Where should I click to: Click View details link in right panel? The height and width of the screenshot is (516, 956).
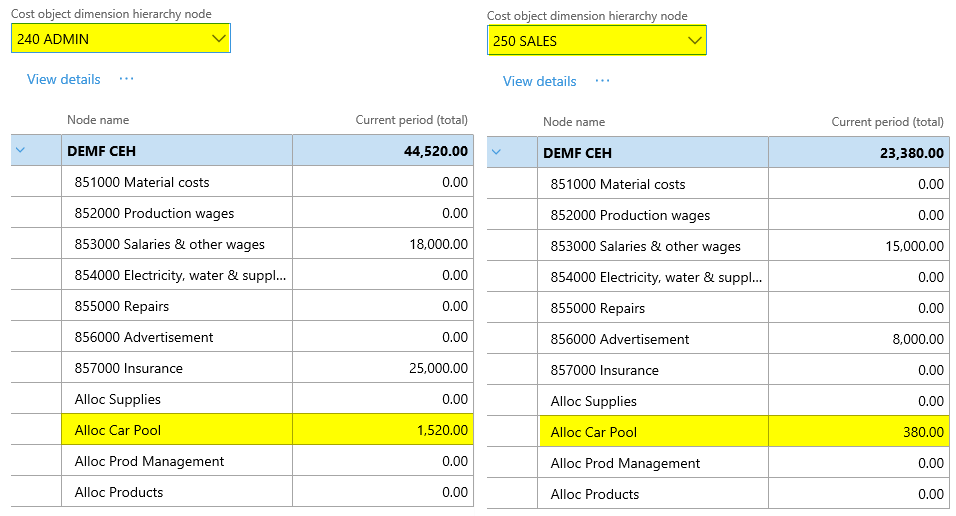click(x=539, y=81)
